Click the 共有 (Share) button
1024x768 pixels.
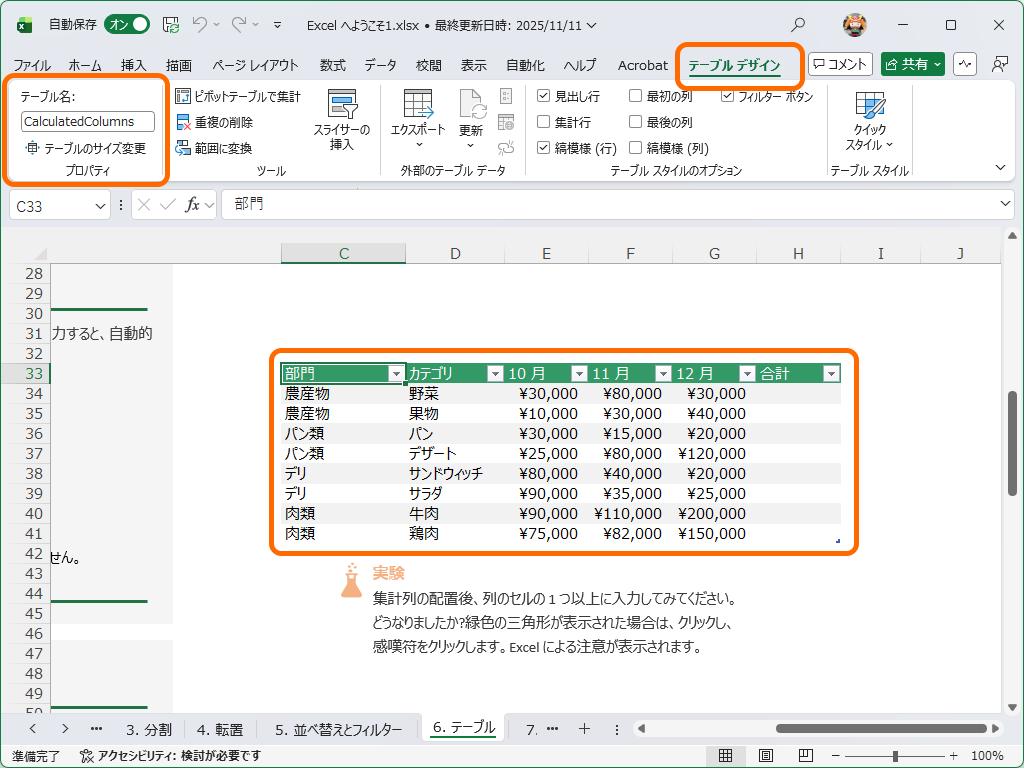point(912,64)
